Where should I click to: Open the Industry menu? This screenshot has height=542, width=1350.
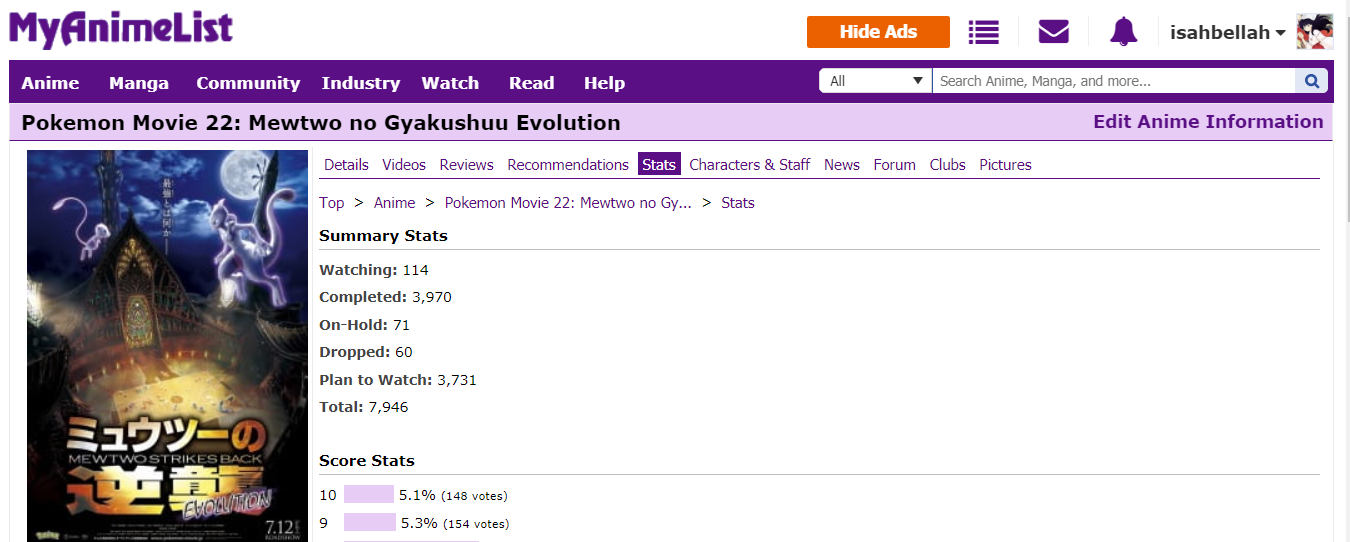pos(361,83)
